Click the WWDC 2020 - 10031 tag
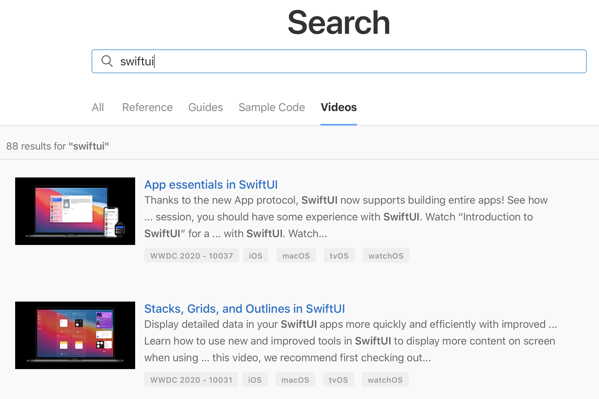Screen dimensions: 599x399 pos(191,380)
